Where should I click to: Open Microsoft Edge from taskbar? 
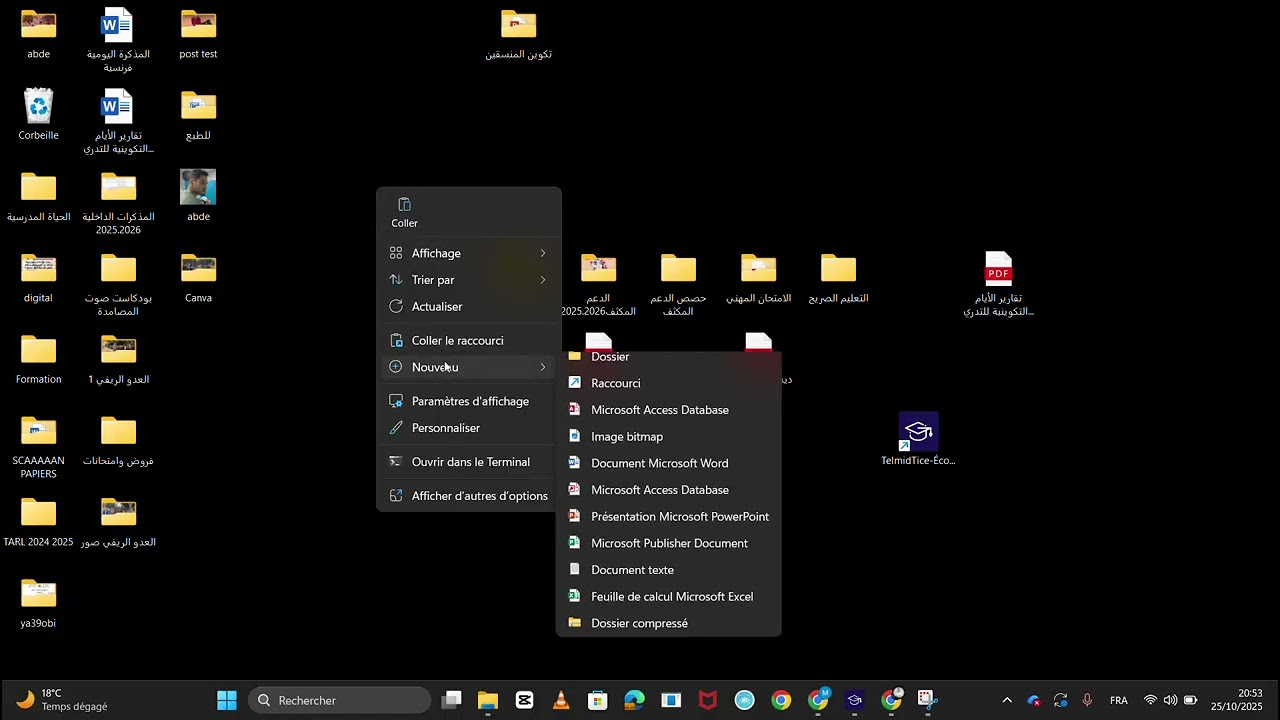click(x=634, y=700)
